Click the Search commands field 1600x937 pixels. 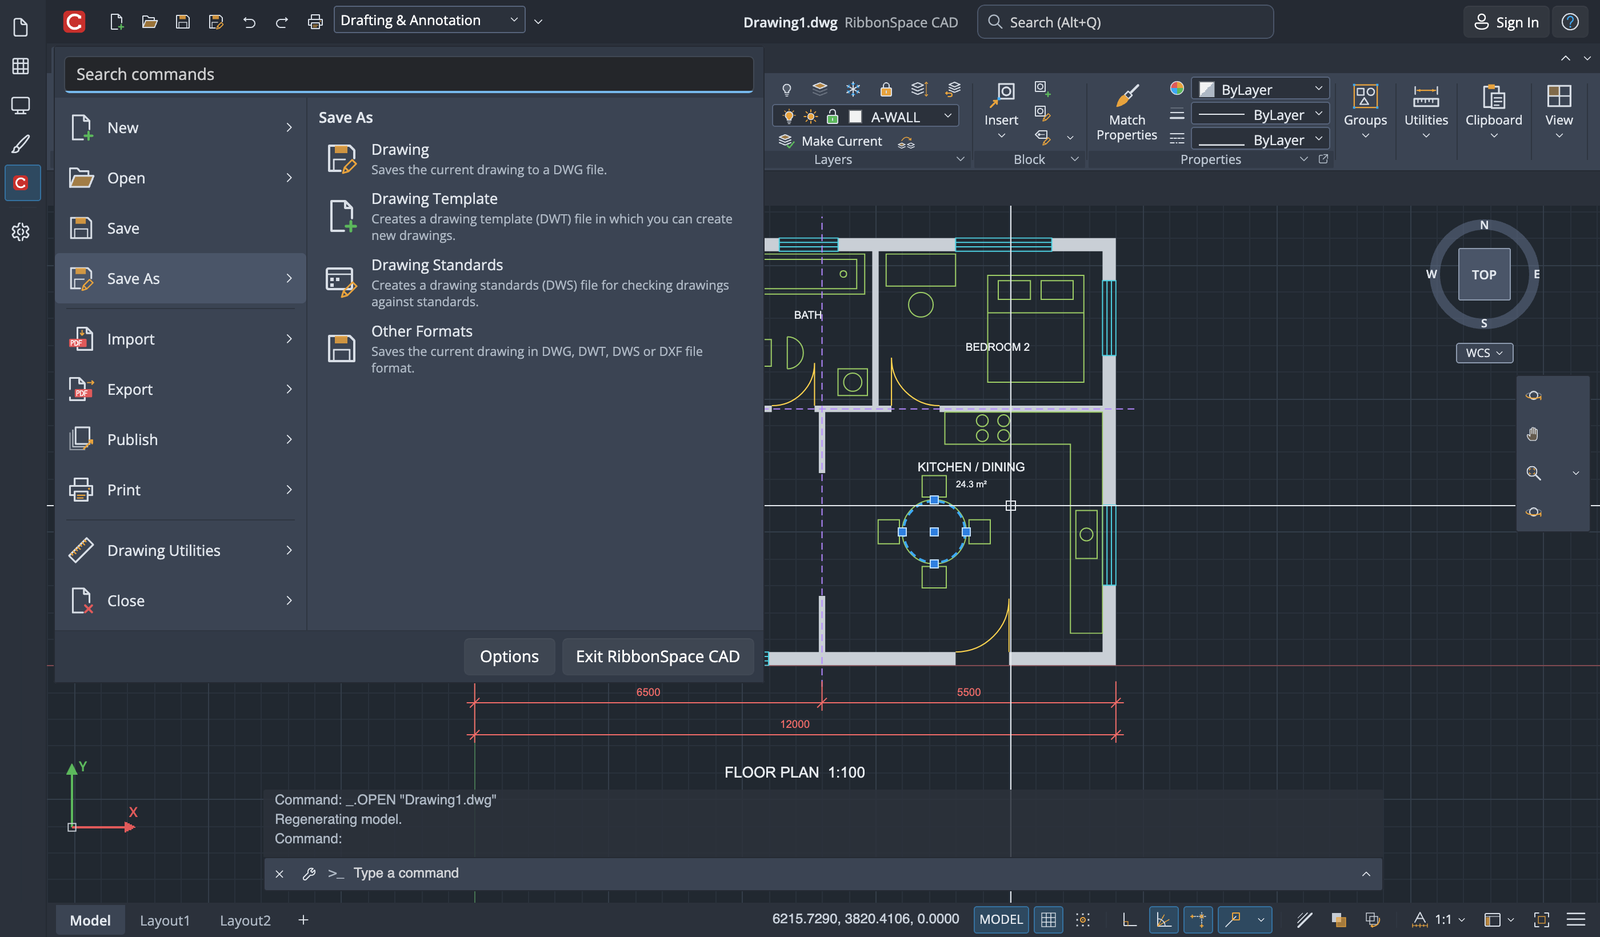pyautogui.click(x=409, y=74)
